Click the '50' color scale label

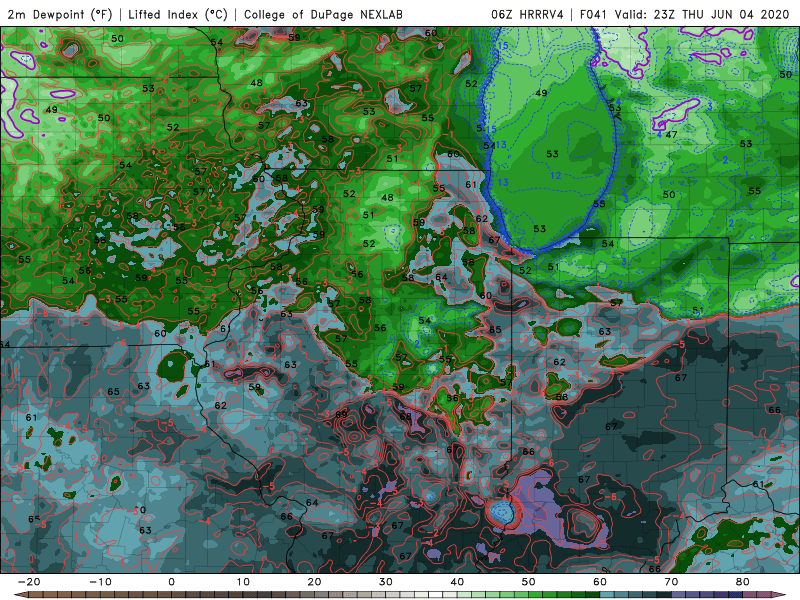click(529, 582)
